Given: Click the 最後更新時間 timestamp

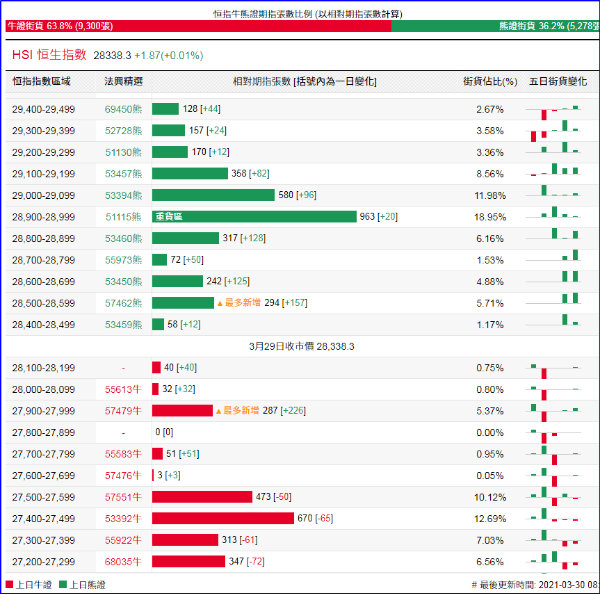Looking at the screenshot, I should 536,585.
